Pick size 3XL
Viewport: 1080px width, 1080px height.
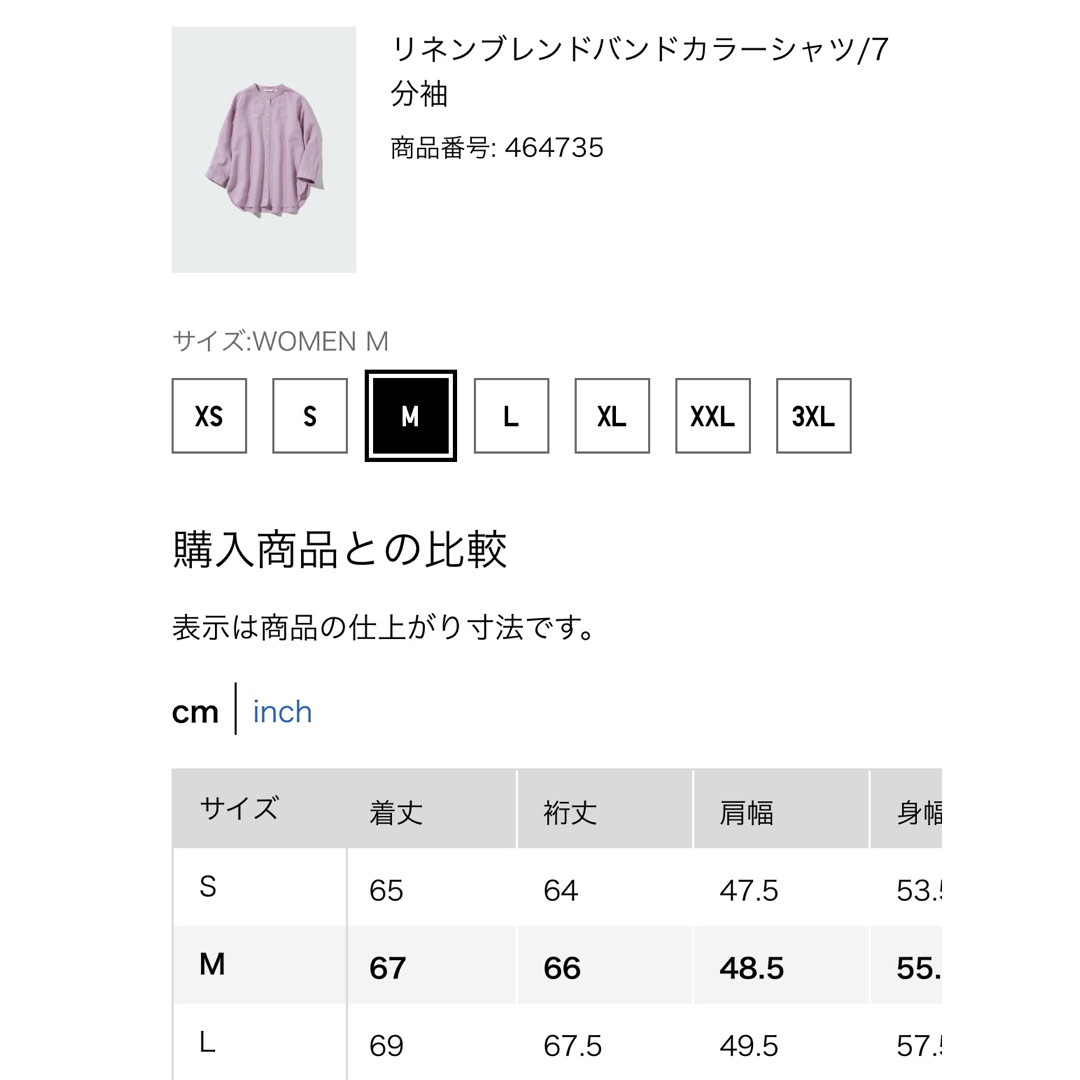pyautogui.click(x=813, y=415)
